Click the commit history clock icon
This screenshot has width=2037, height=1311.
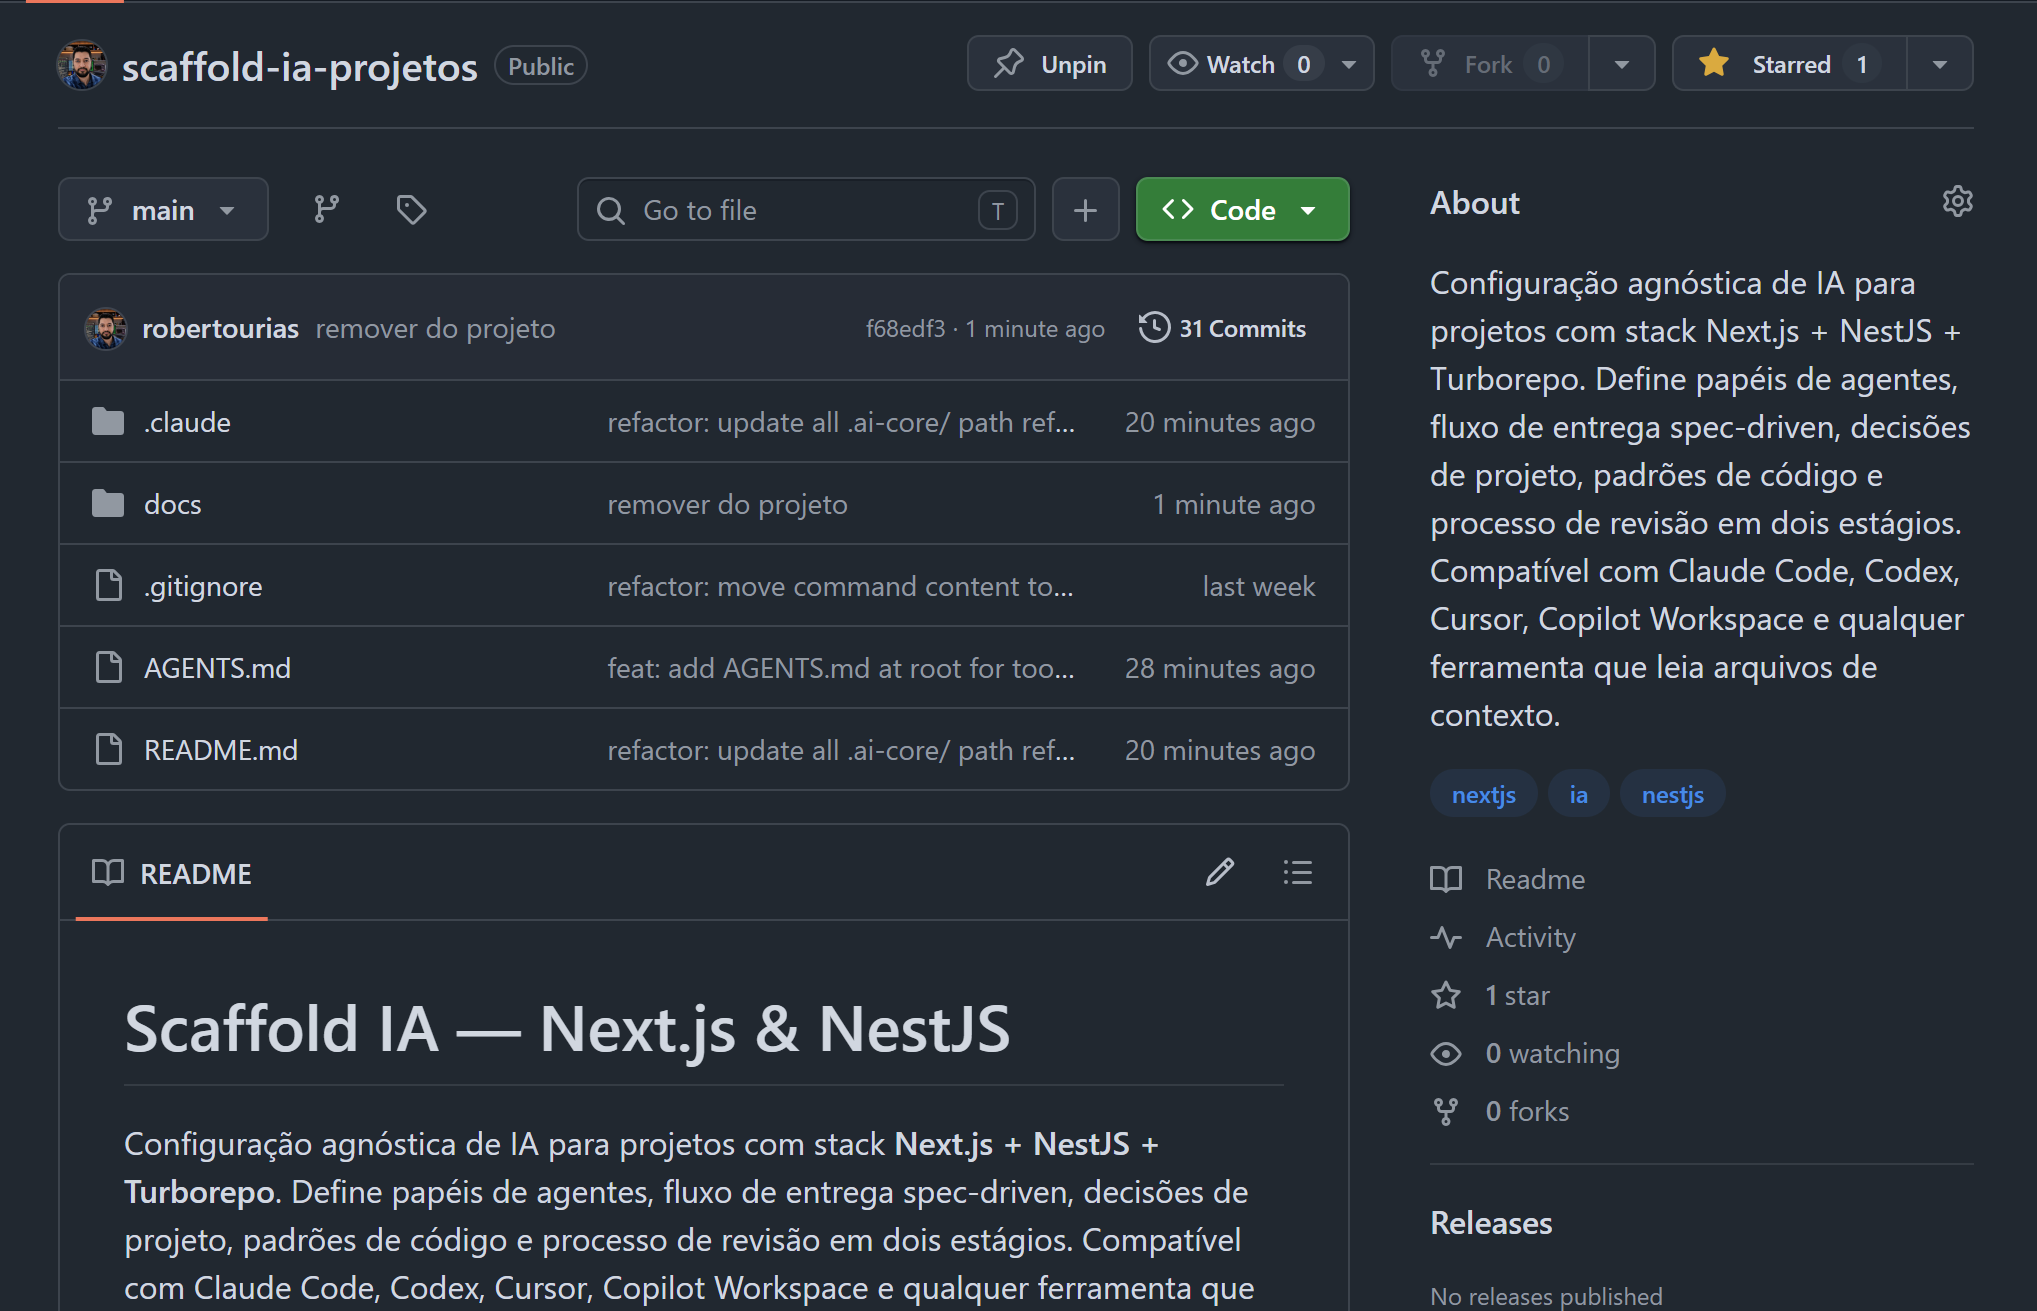tap(1154, 328)
